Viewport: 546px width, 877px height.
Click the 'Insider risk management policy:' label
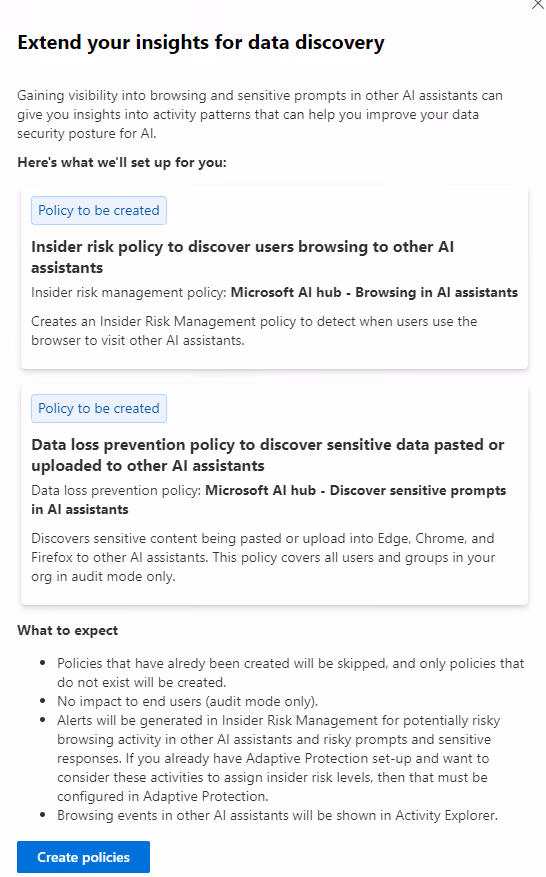(x=129, y=293)
